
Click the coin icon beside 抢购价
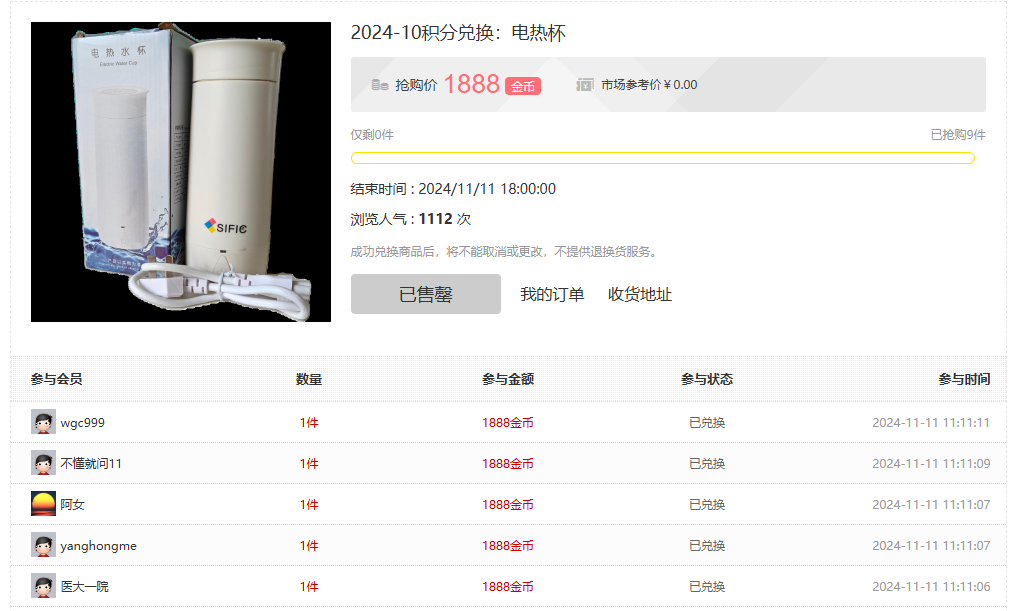coord(380,85)
